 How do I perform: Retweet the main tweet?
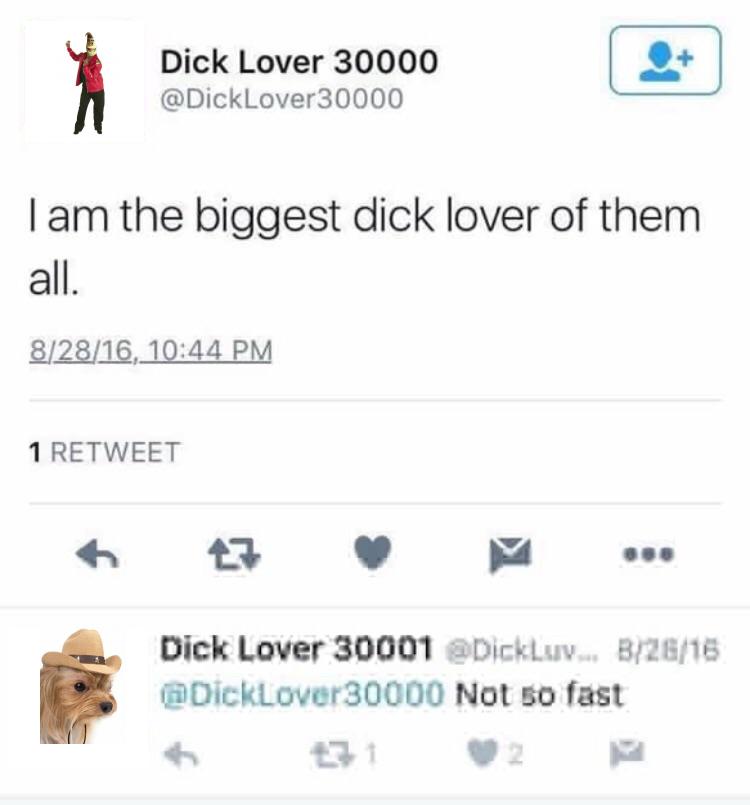(234, 553)
